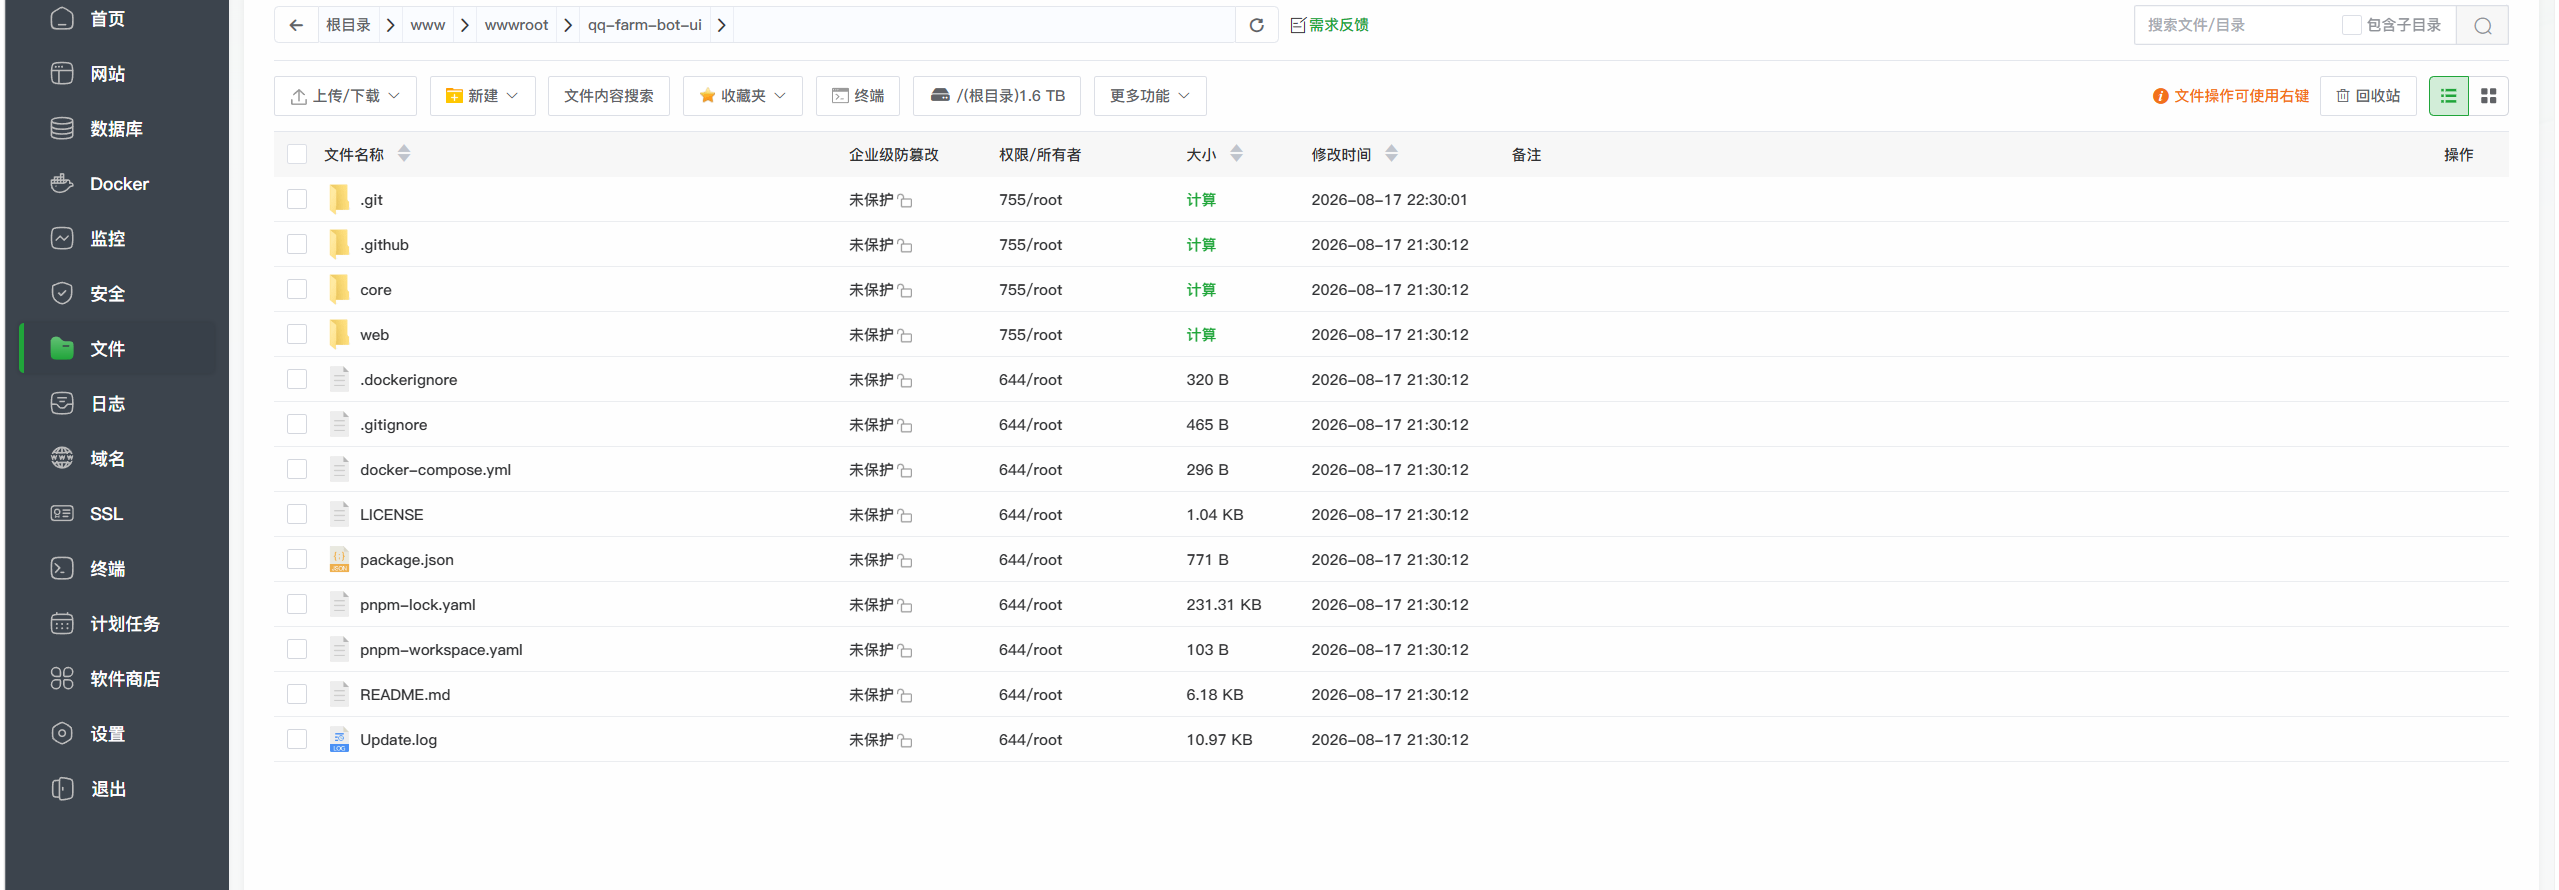Click the web folder icon

(x=339, y=334)
